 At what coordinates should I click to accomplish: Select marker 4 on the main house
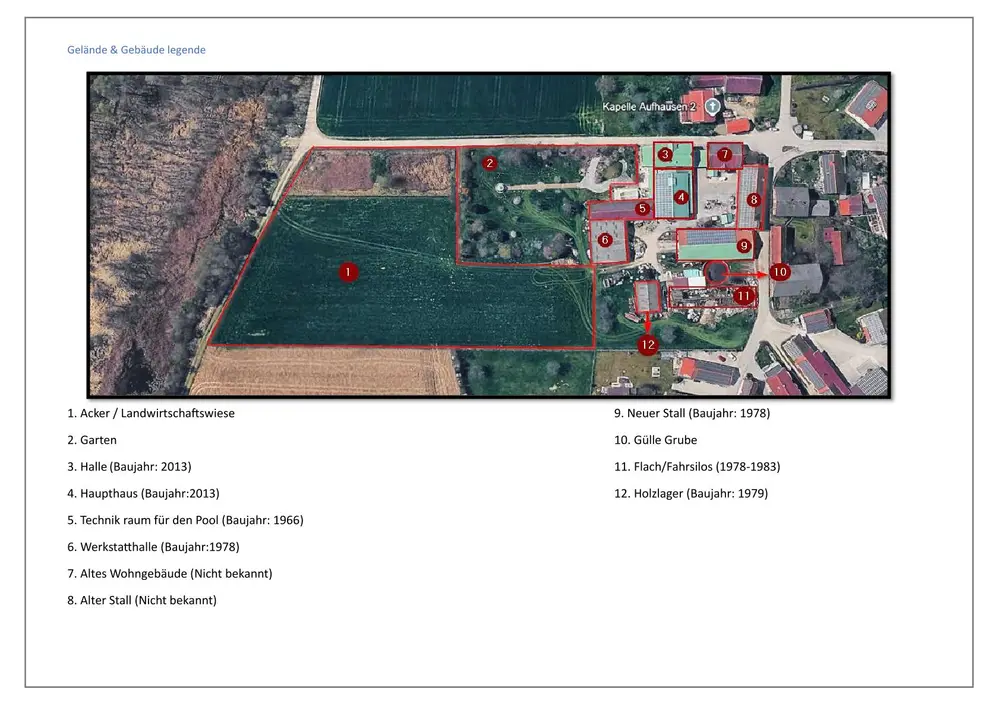point(681,198)
